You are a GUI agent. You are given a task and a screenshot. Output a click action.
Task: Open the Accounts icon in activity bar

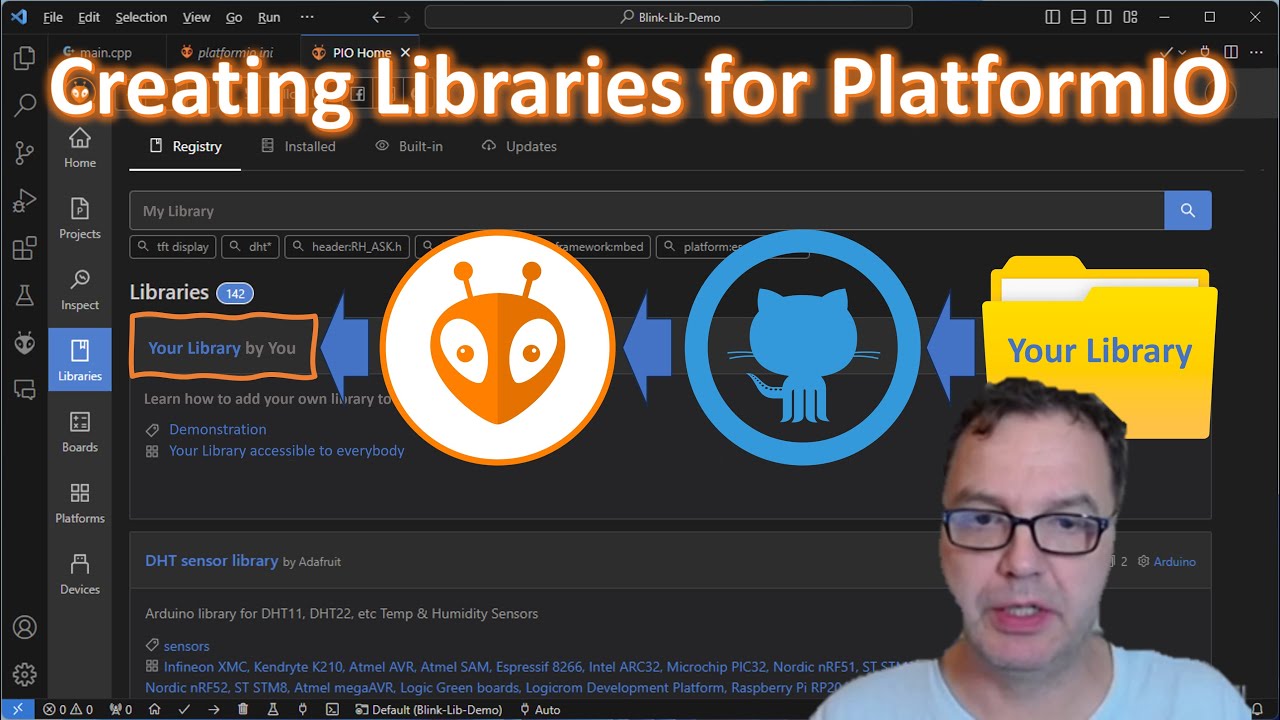(24, 627)
